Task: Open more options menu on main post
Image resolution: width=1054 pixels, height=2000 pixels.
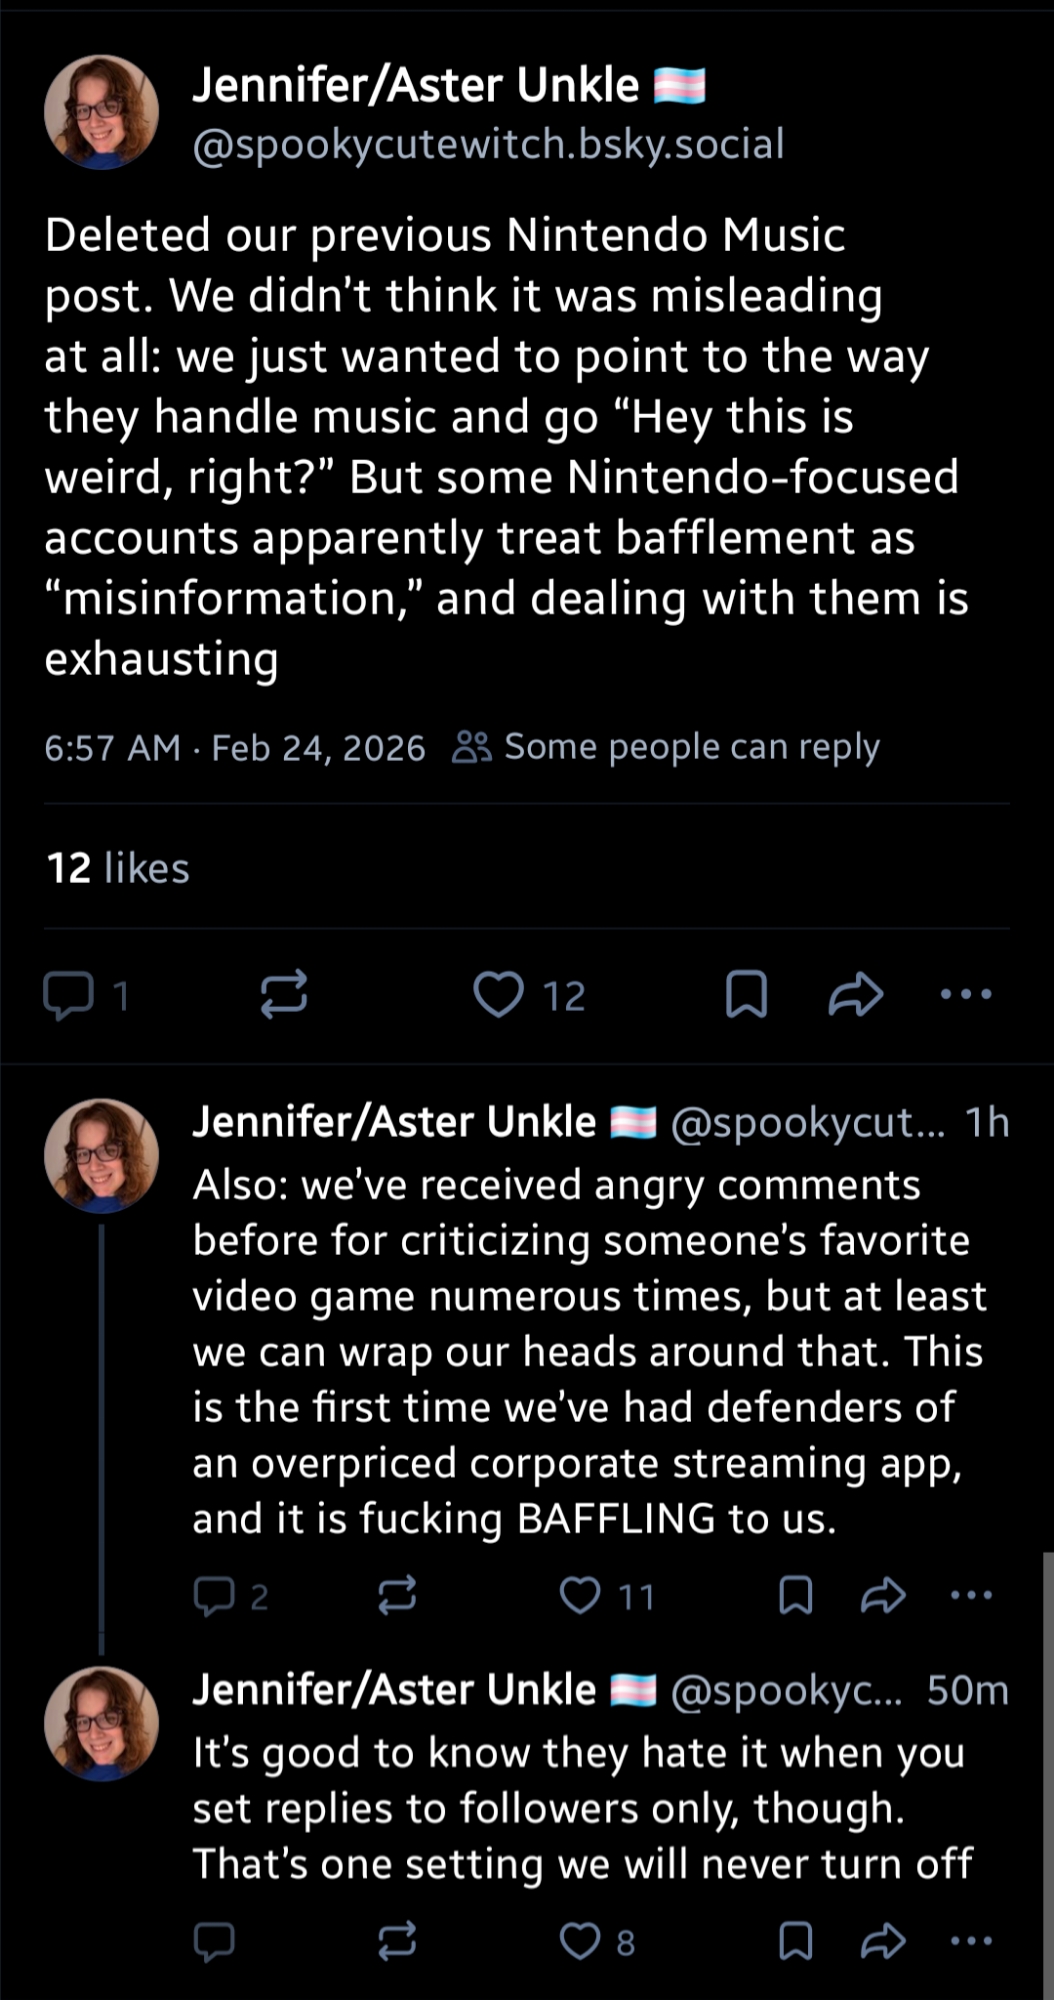Action: (x=966, y=995)
